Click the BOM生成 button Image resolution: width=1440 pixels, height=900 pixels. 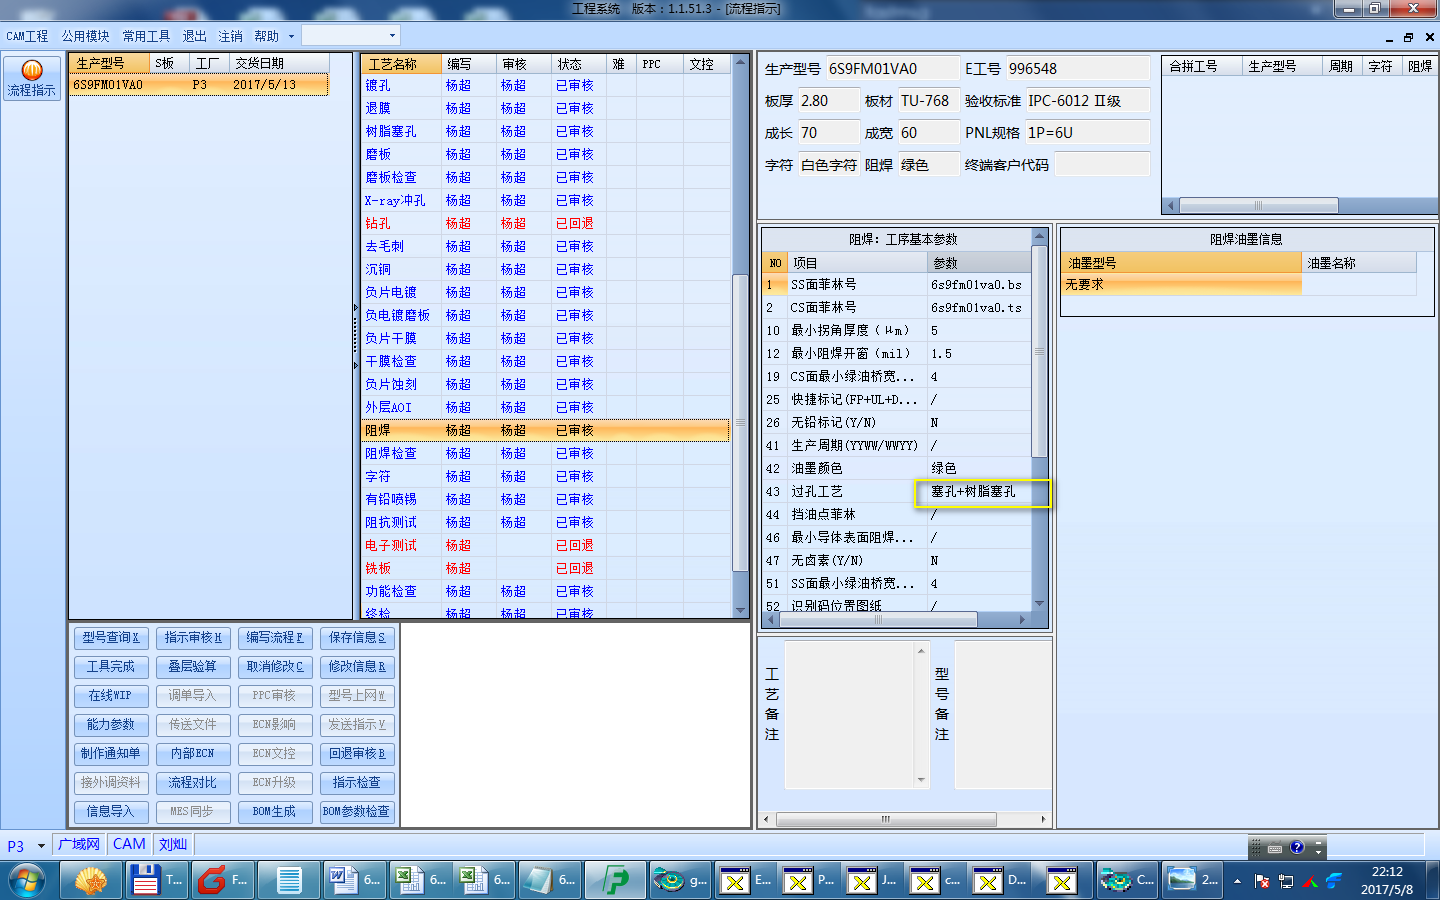275,812
